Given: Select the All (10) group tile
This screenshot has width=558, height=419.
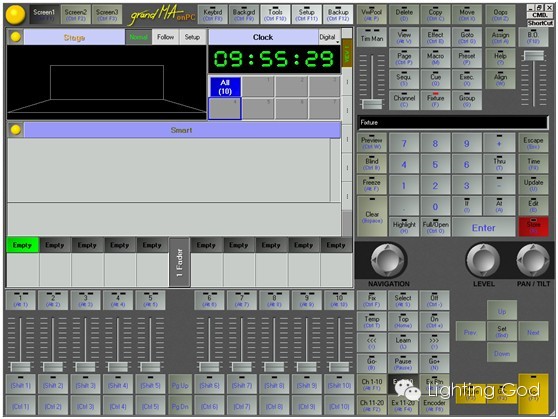Looking at the screenshot, I should click(x=225, y=87).
